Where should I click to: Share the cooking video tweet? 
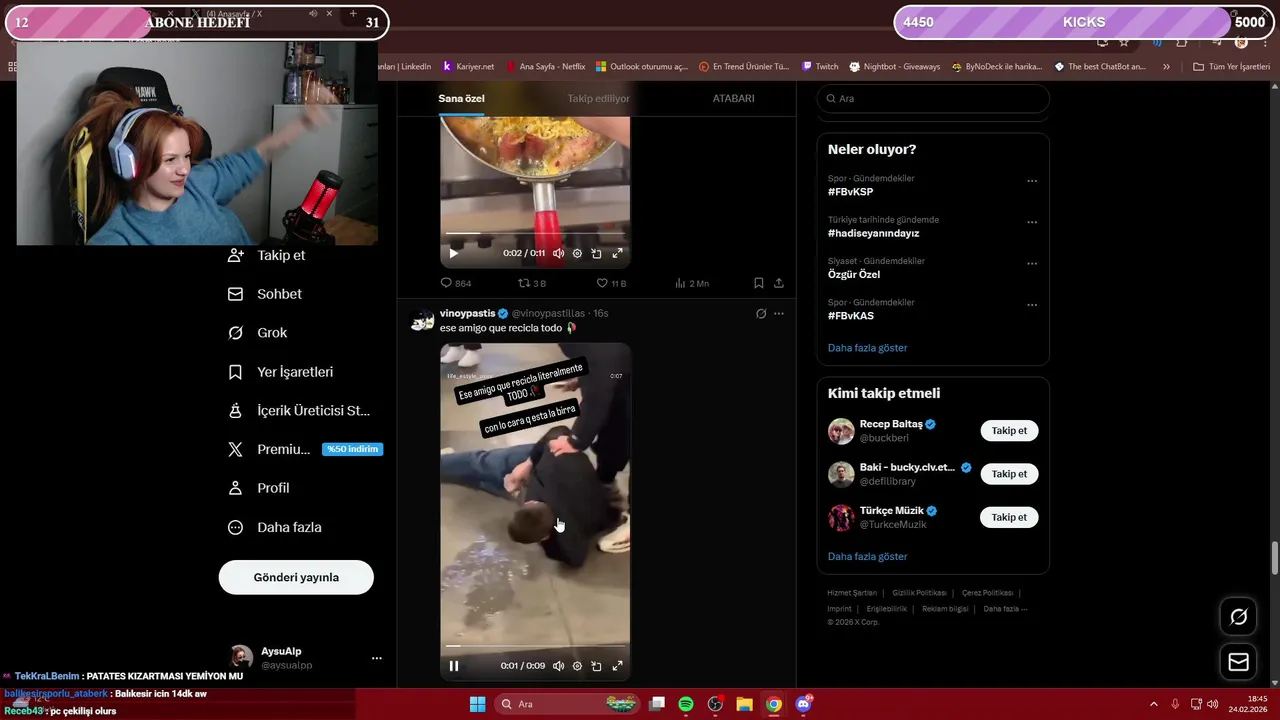(x=778, y=283)
